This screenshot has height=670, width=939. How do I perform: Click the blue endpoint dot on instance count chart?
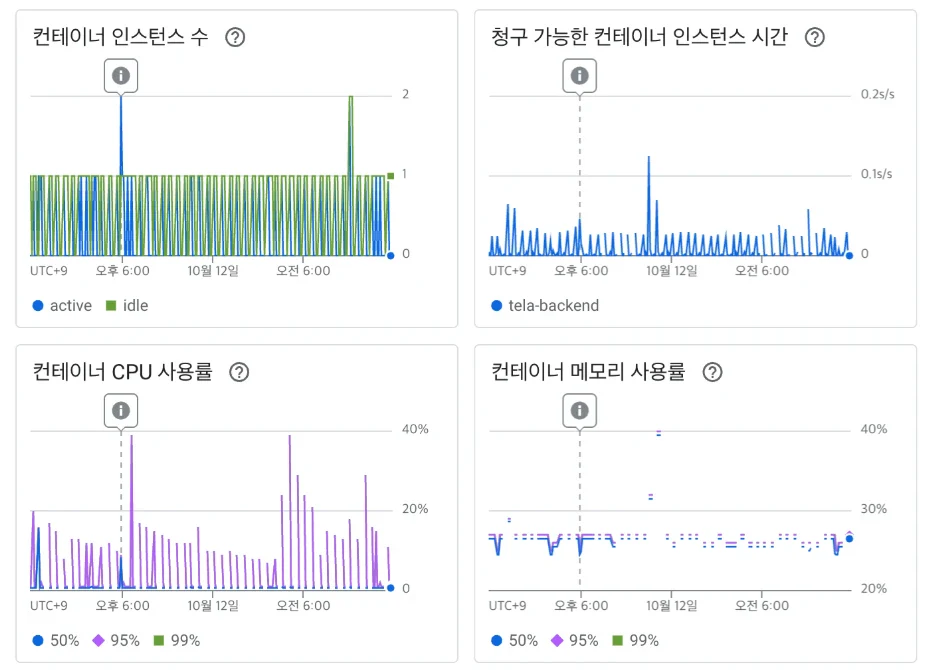coord(390,255)
